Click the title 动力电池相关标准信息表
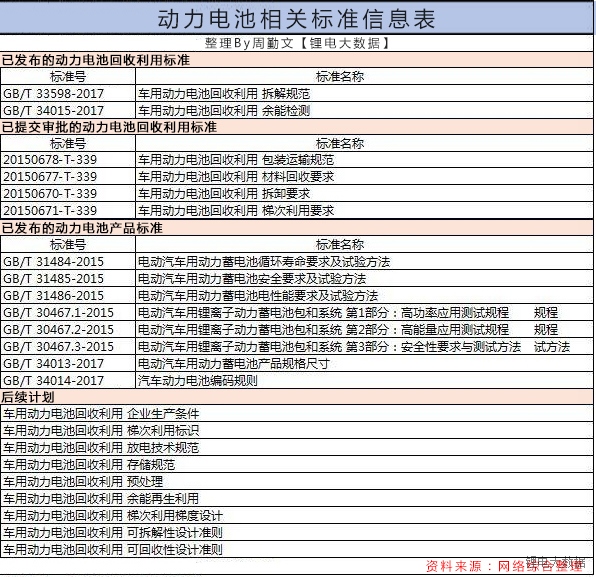This screenshot has width=596, height=577. coord(296,19)
